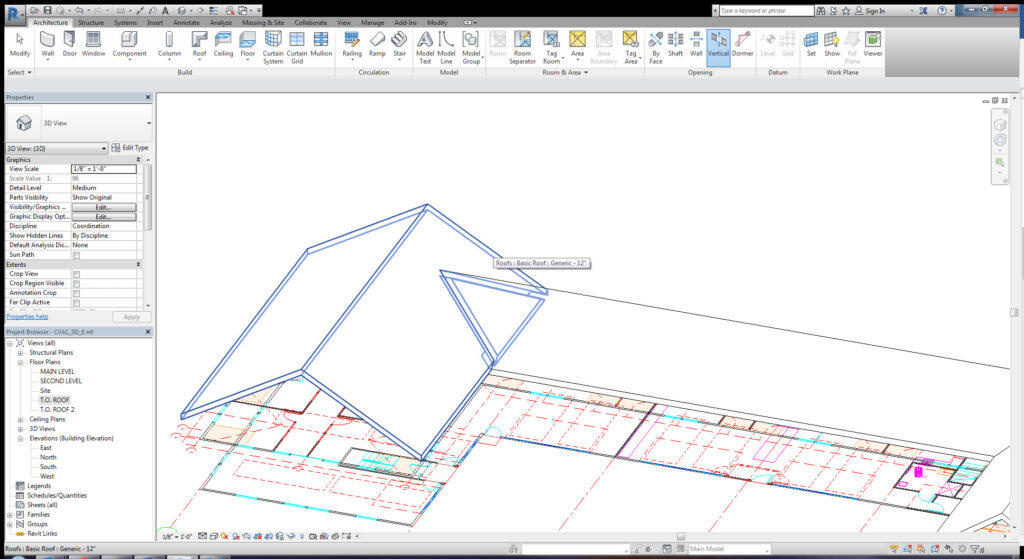The height and width of the screenshot is (559, 1024).
Task: Open the 3D View selector dropdown
Action: [x=56, y=148]
